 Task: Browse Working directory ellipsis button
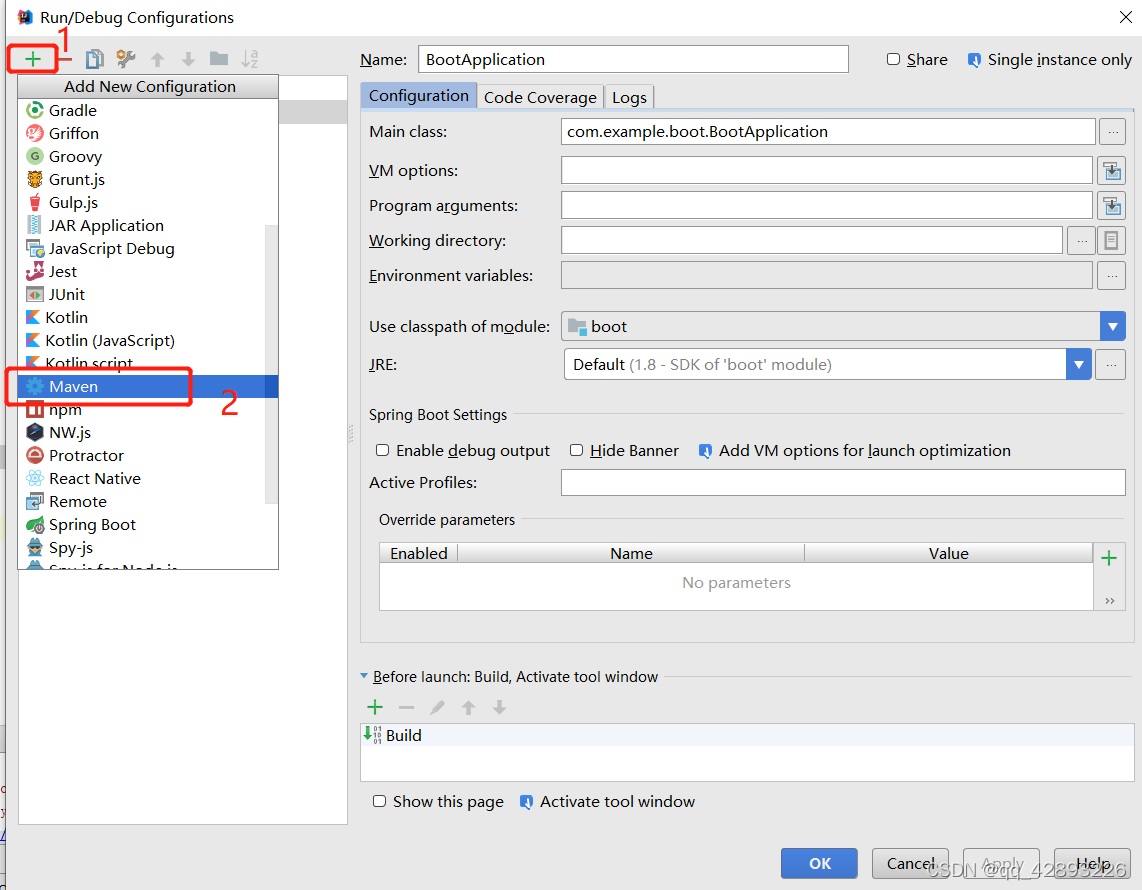pos(1082,240)
